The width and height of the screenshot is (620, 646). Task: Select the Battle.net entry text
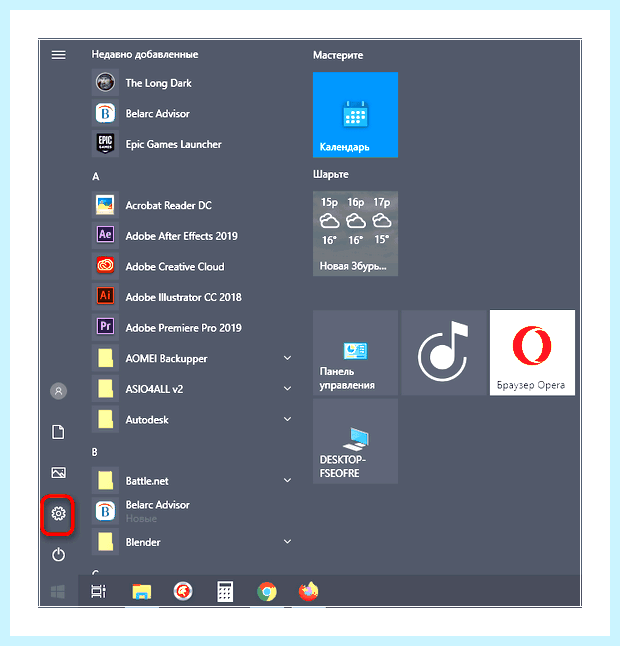pyautogui.click(x=147, y=481)
